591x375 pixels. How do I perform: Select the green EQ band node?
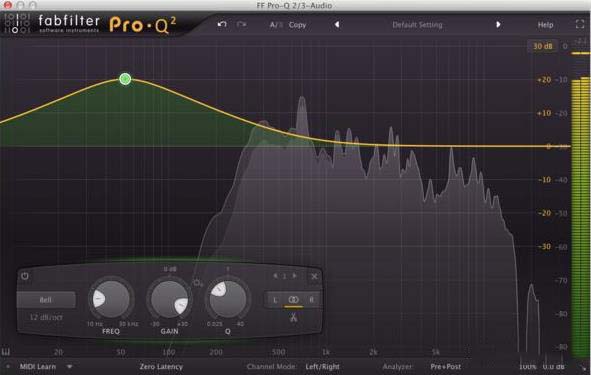point(125,79)
